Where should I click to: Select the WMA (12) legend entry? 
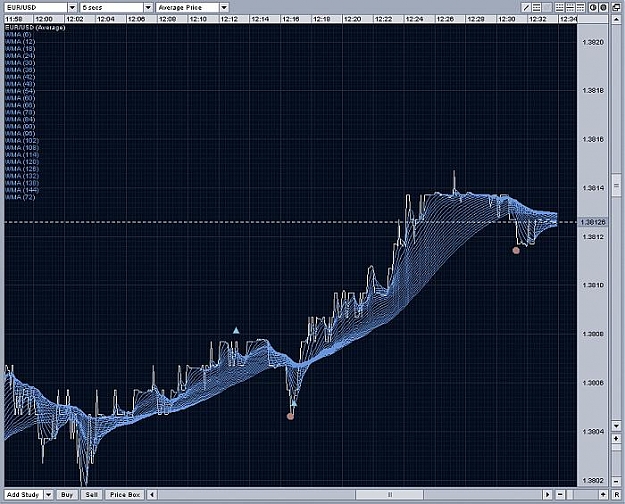20,42
